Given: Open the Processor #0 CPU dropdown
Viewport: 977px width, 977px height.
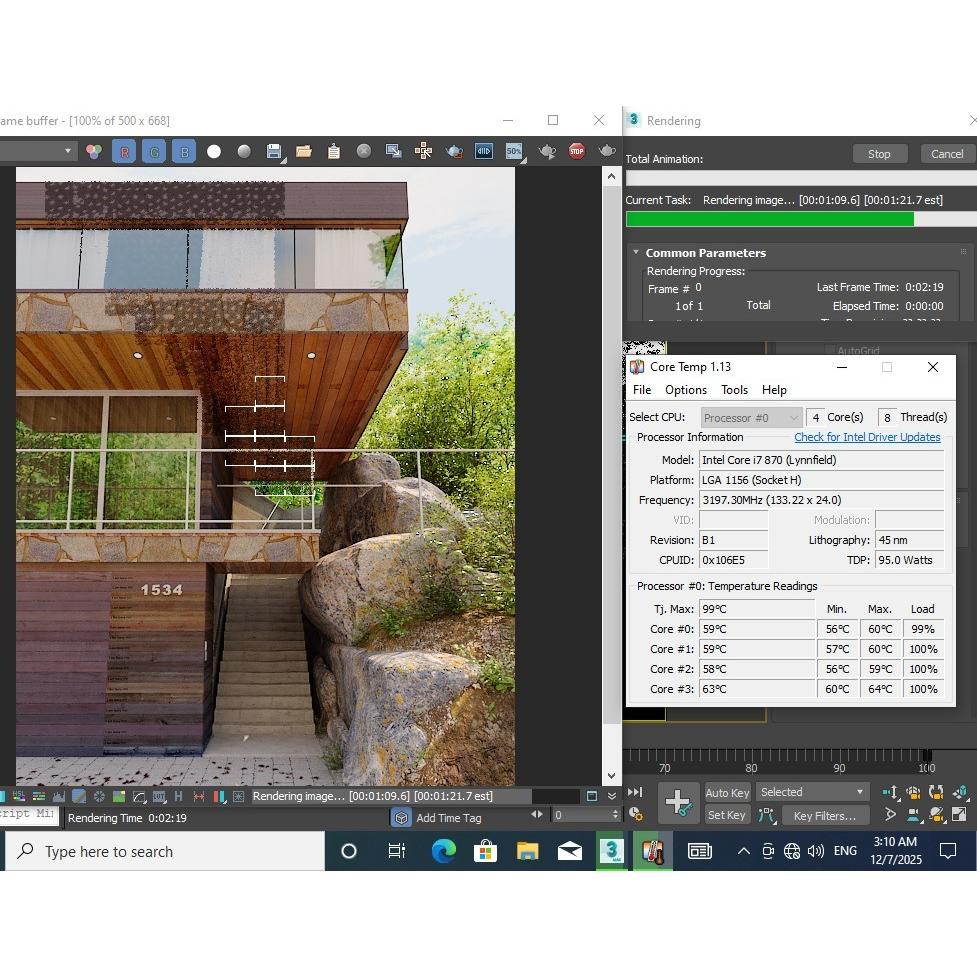Looking at the screenshot, I should [x=751, y=417].
